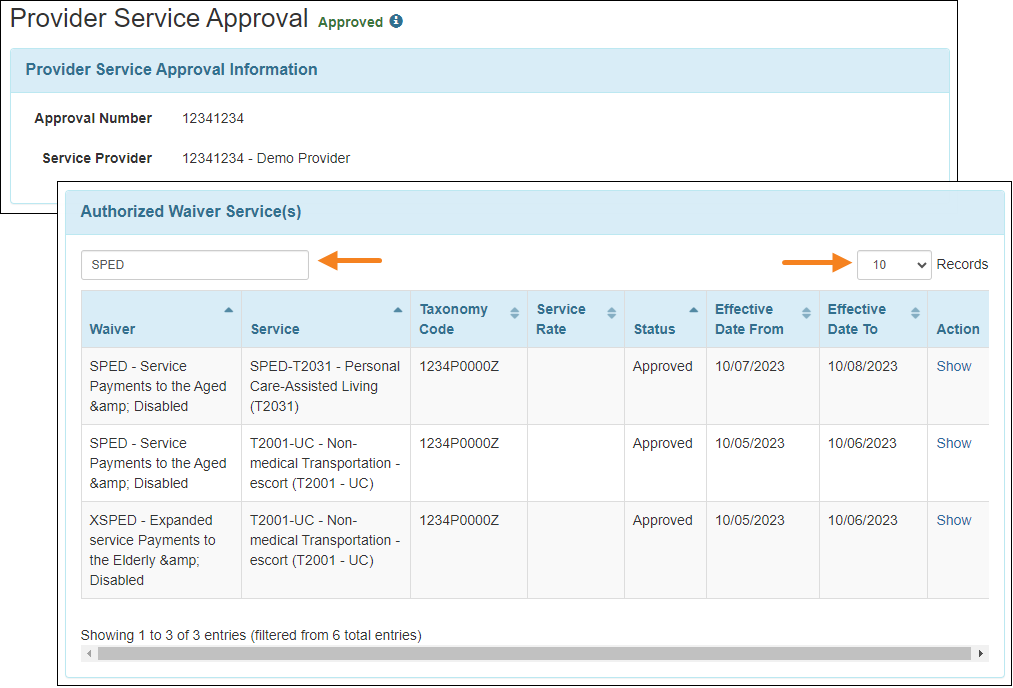This screenshot has width=1013, height=688.
Task: Click taxonomy code 1234P0000Z in first row
Action: click(x=459, y=366)
